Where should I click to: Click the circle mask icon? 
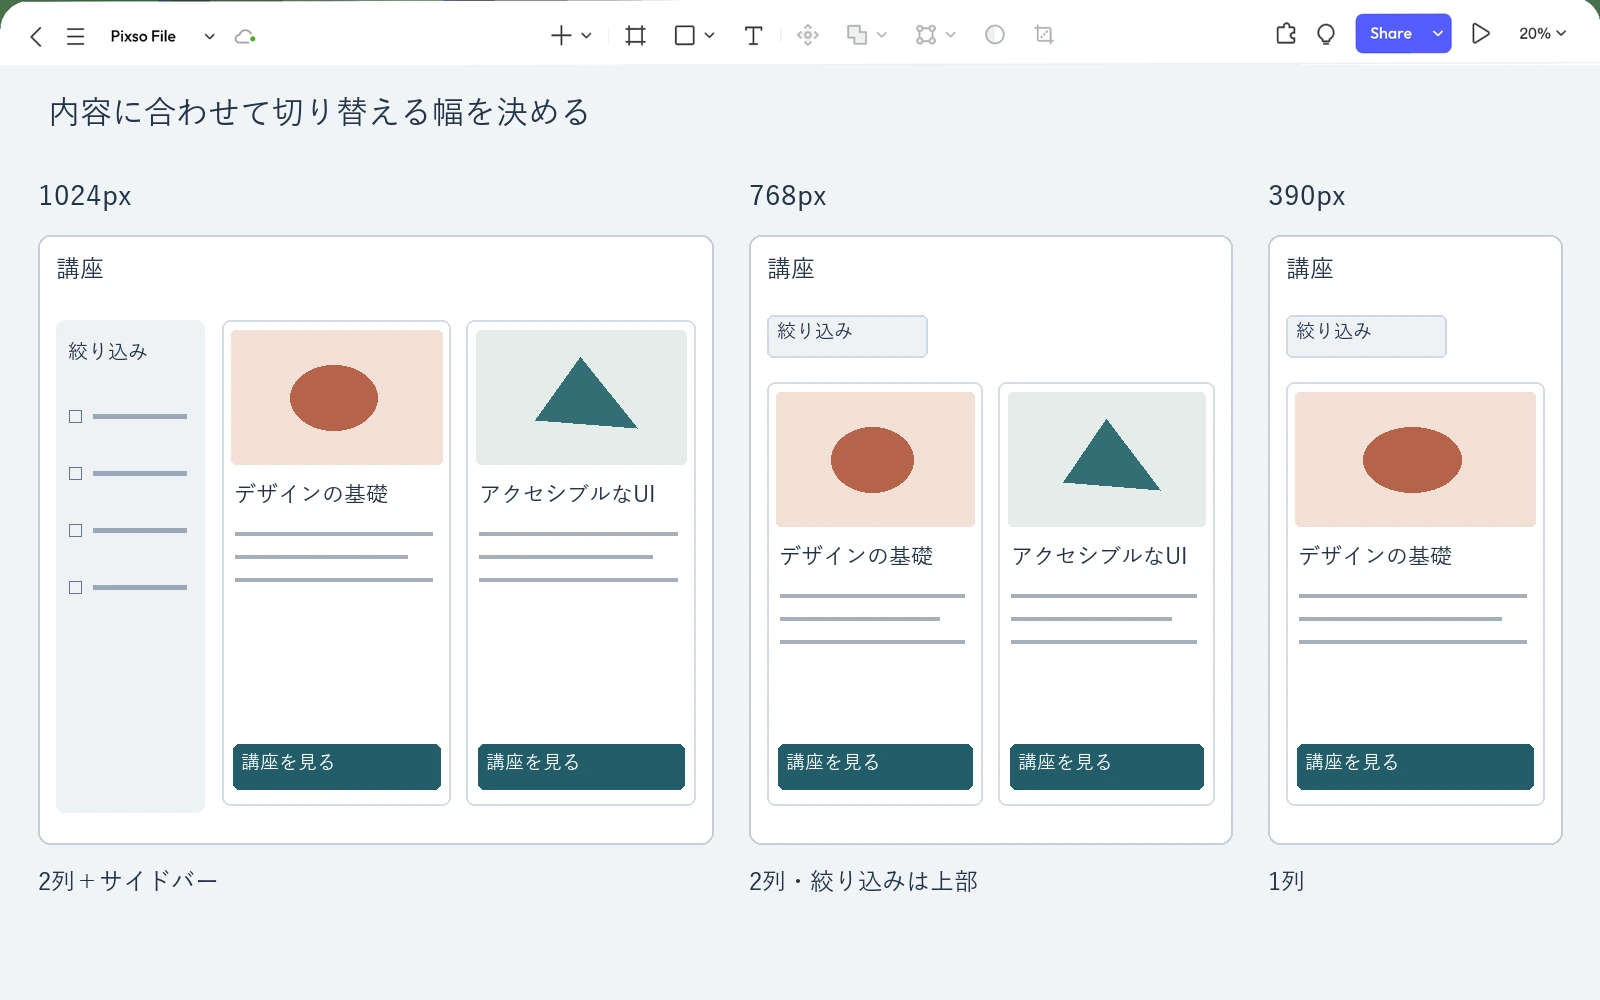pyautogui.click(x=995, y=35)
